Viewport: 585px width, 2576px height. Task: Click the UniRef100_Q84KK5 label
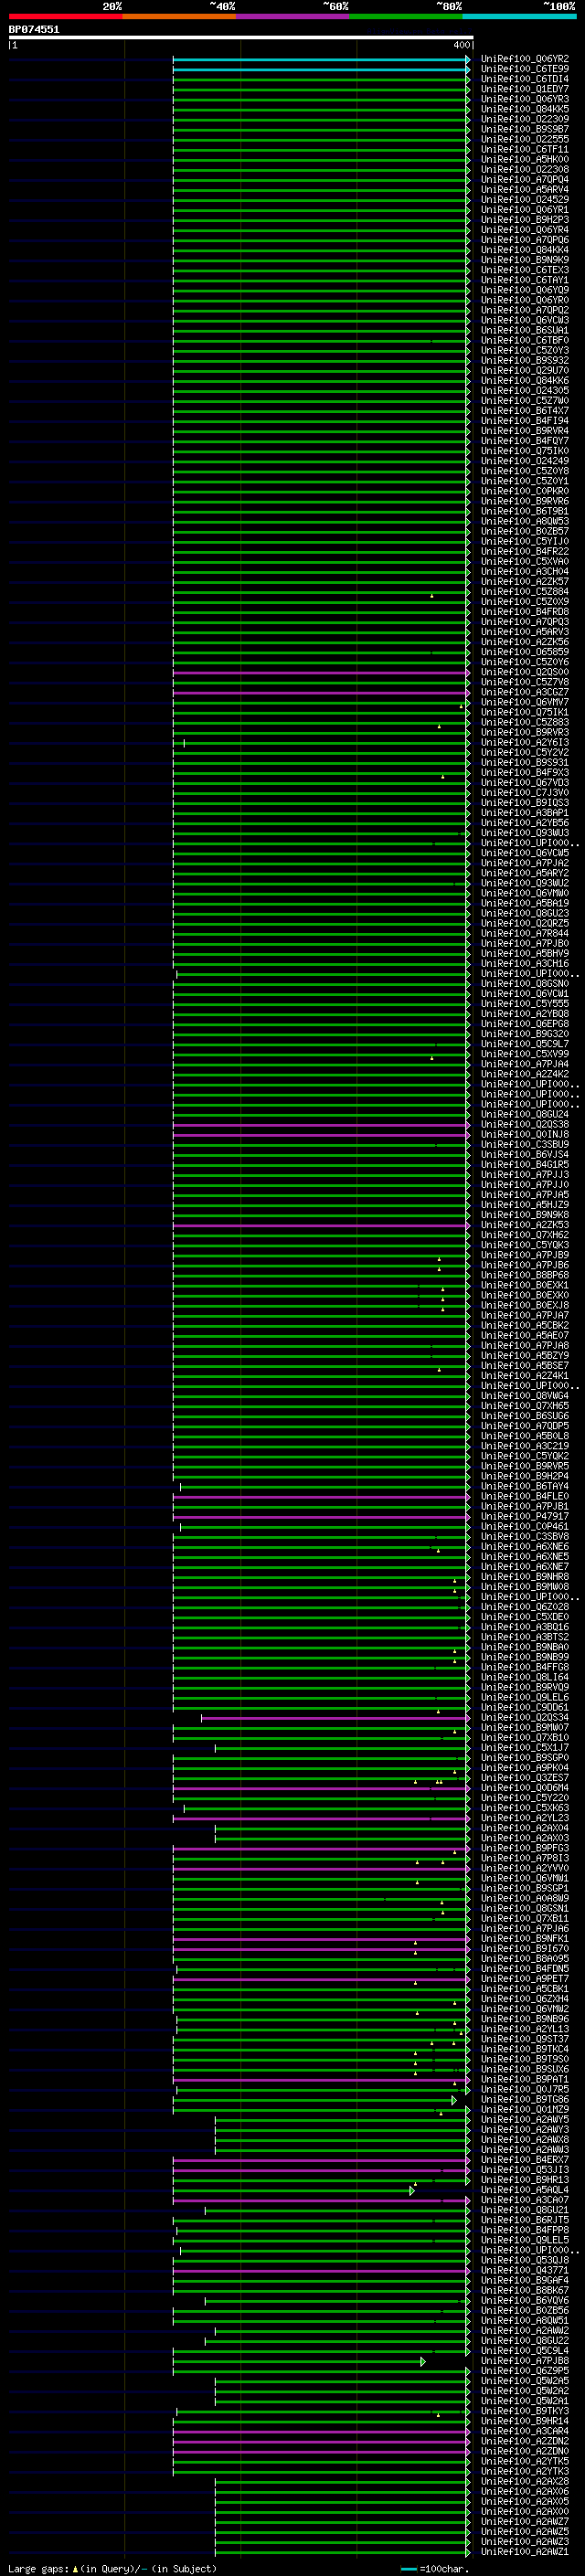(x=524, y=109)
